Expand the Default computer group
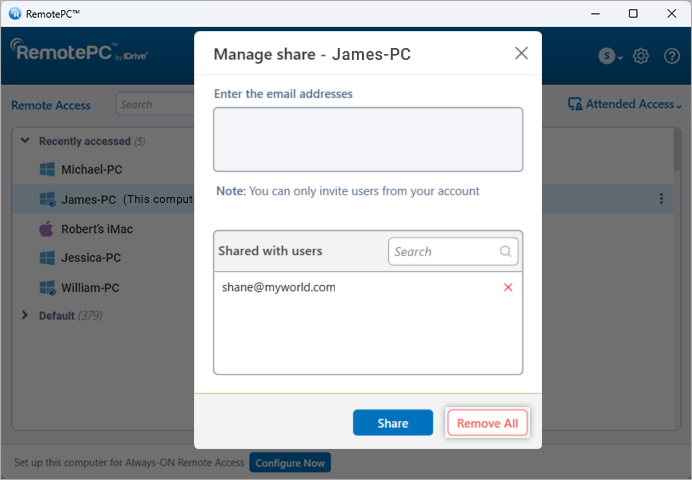This screenshot has height=480, width=692. [x=25, y=316]
